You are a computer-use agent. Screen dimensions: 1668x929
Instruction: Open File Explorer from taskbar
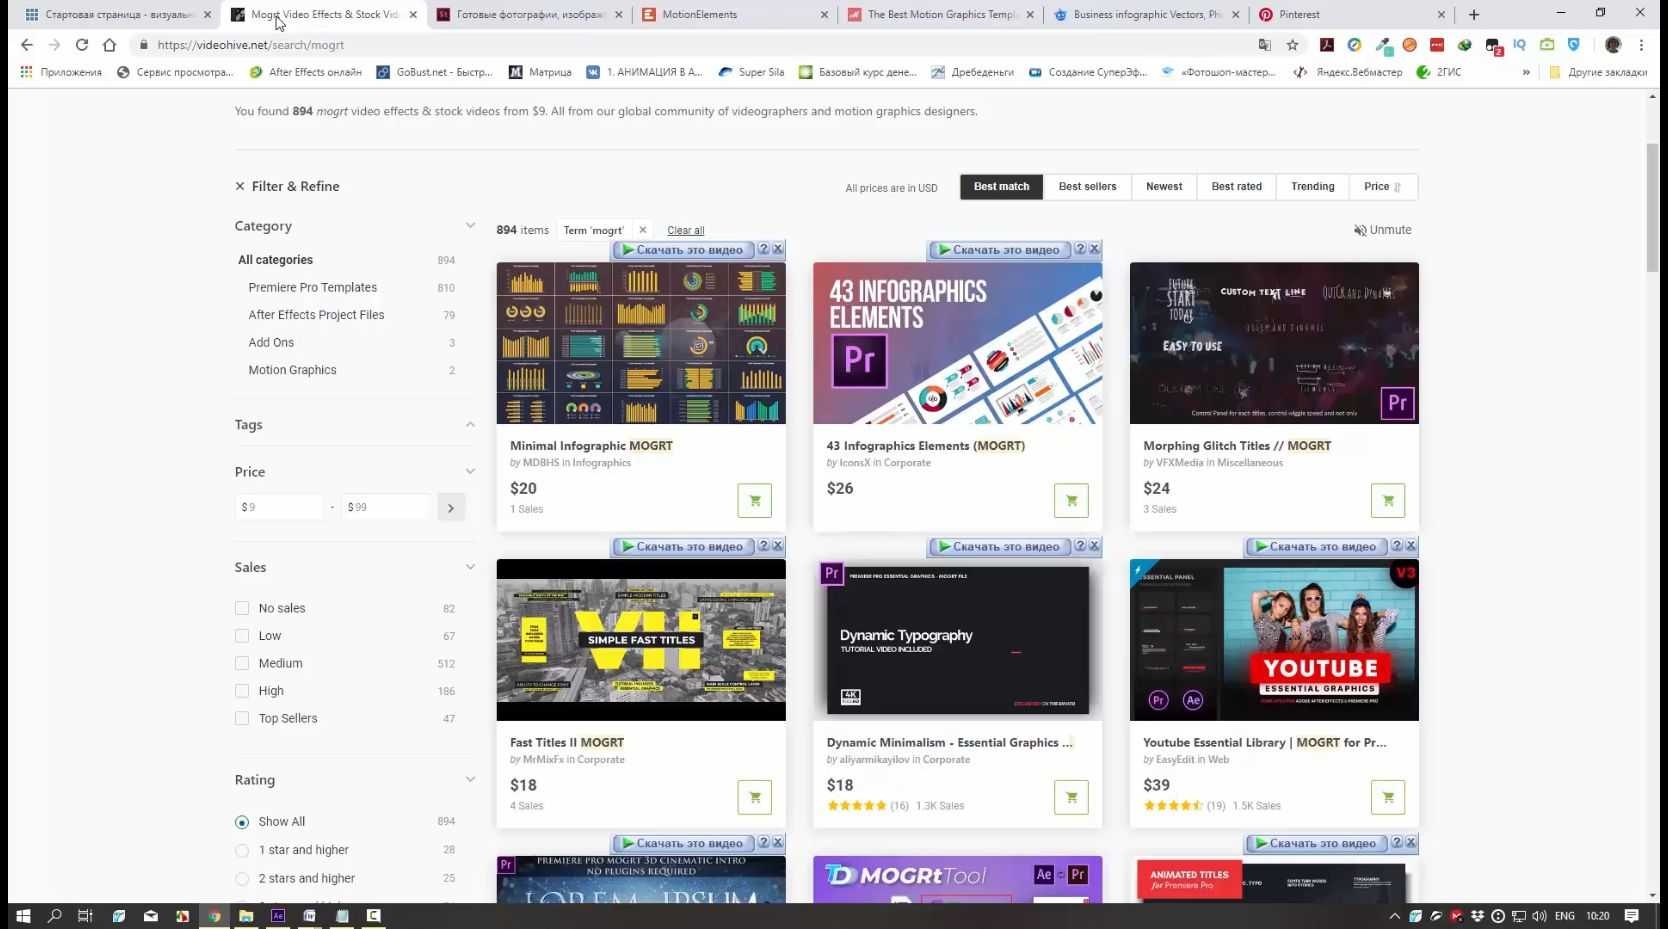tap(246, 916)
